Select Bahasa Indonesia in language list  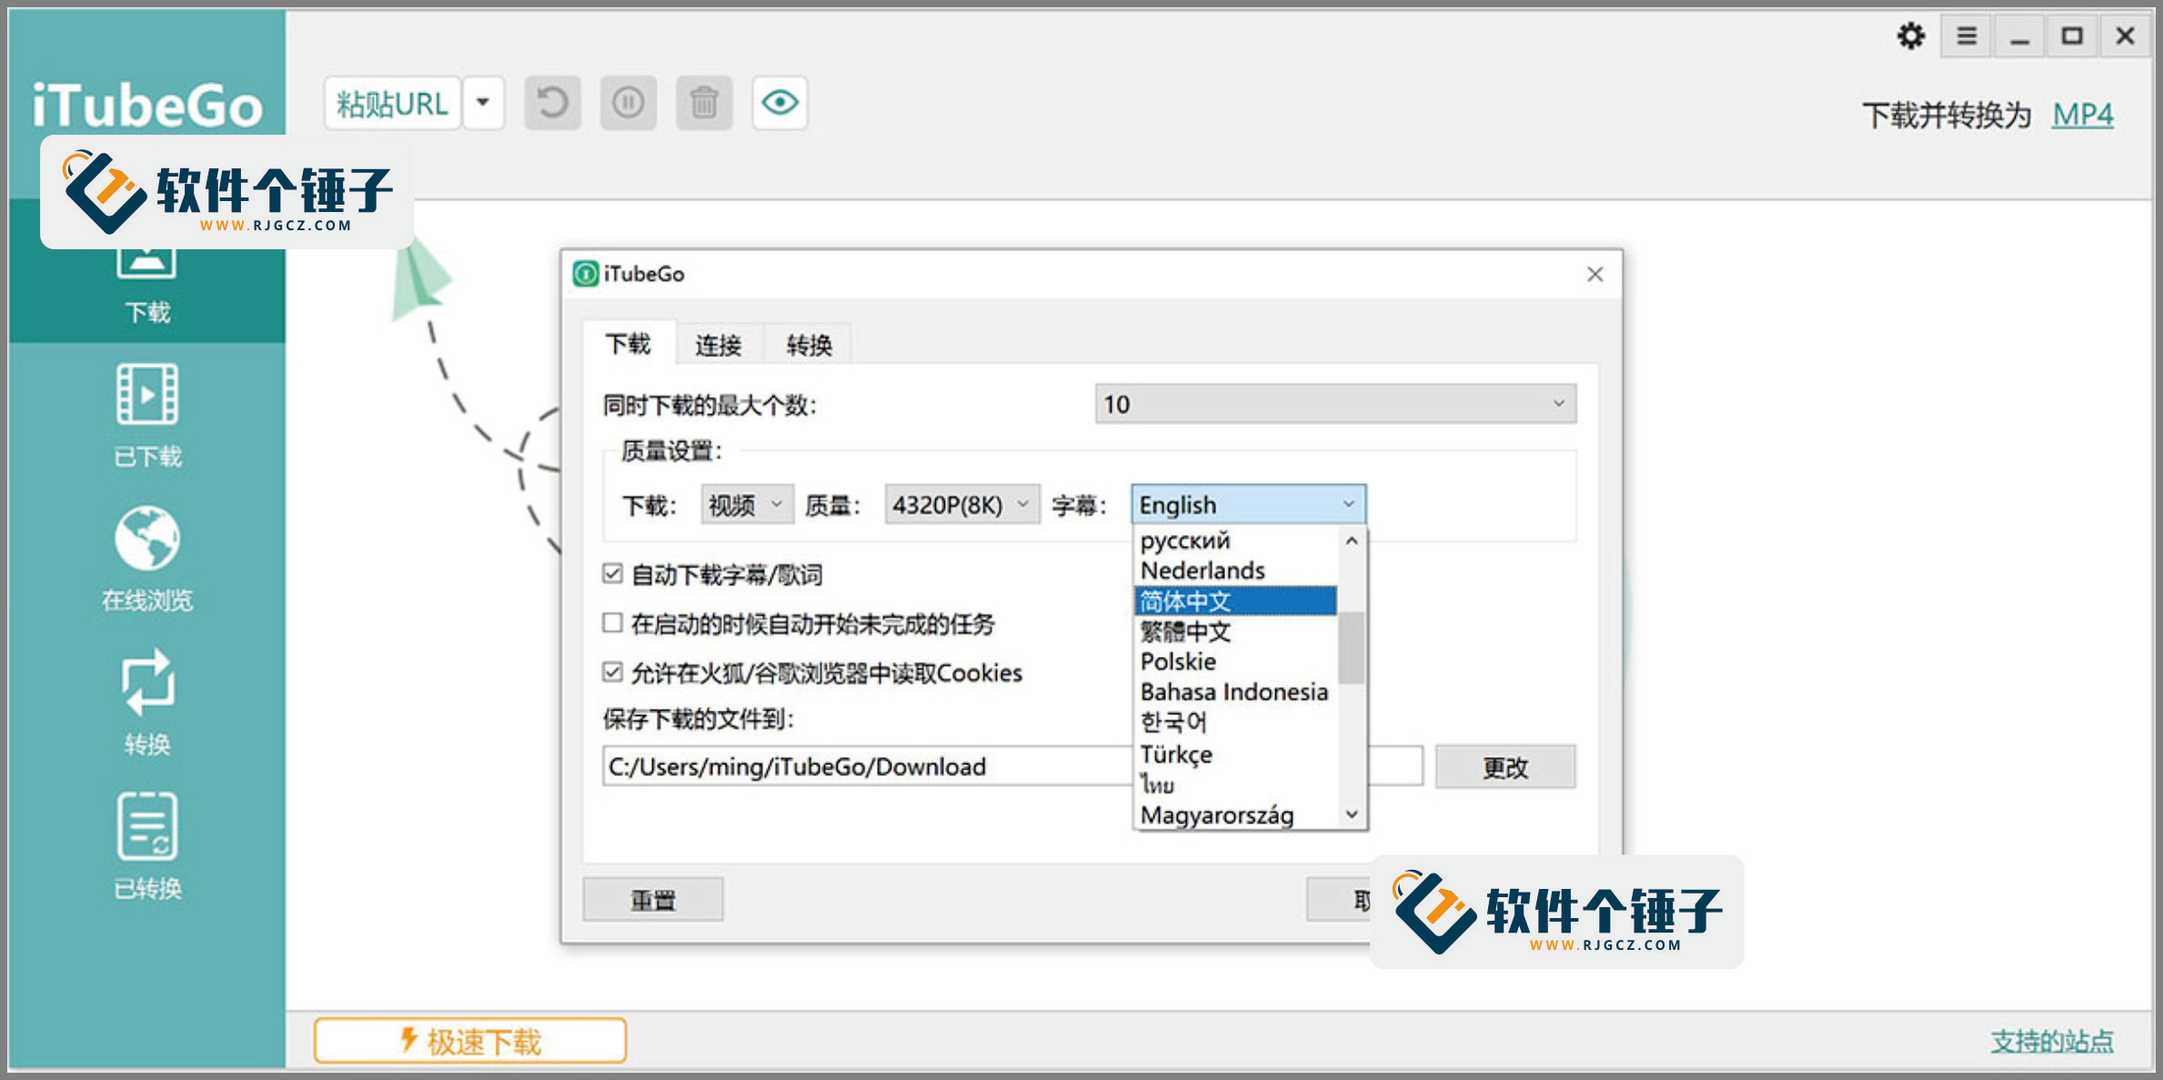1236,692
